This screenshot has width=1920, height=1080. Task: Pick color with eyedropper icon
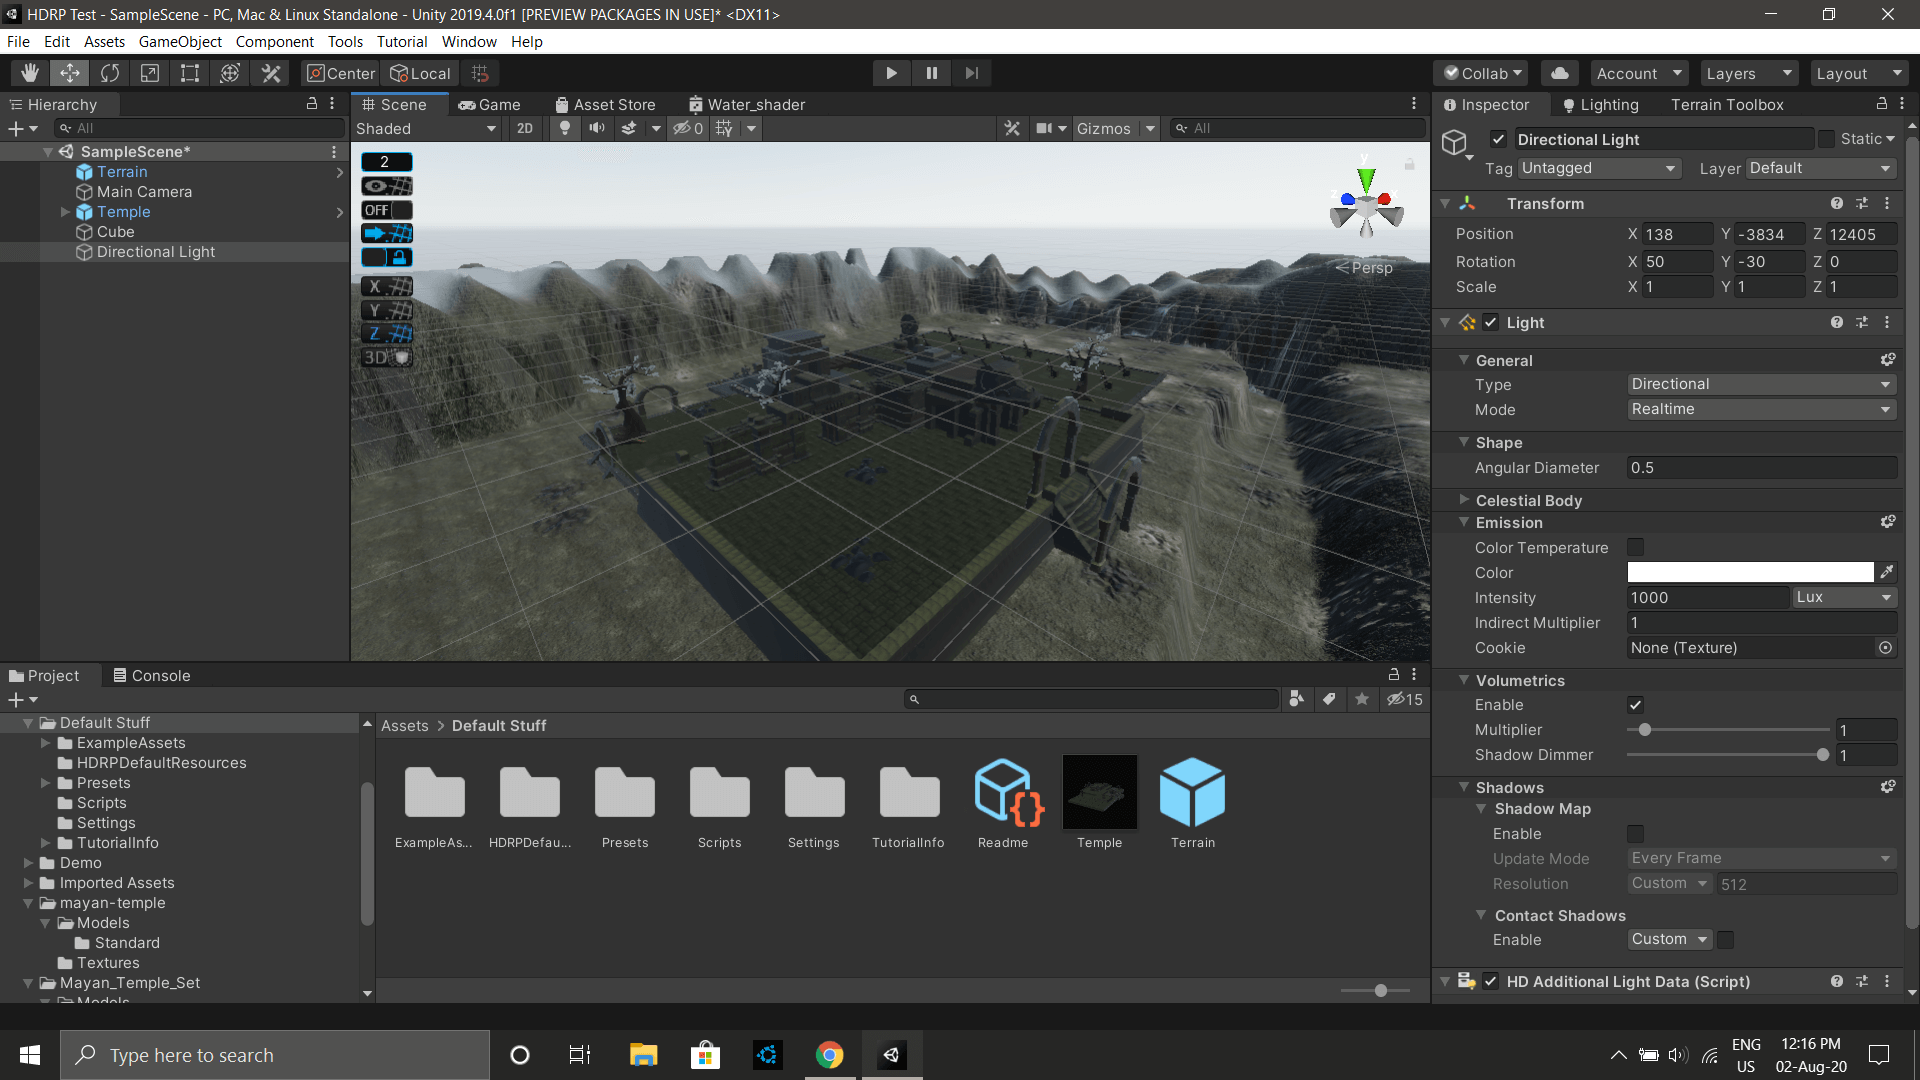point(1887,572)
